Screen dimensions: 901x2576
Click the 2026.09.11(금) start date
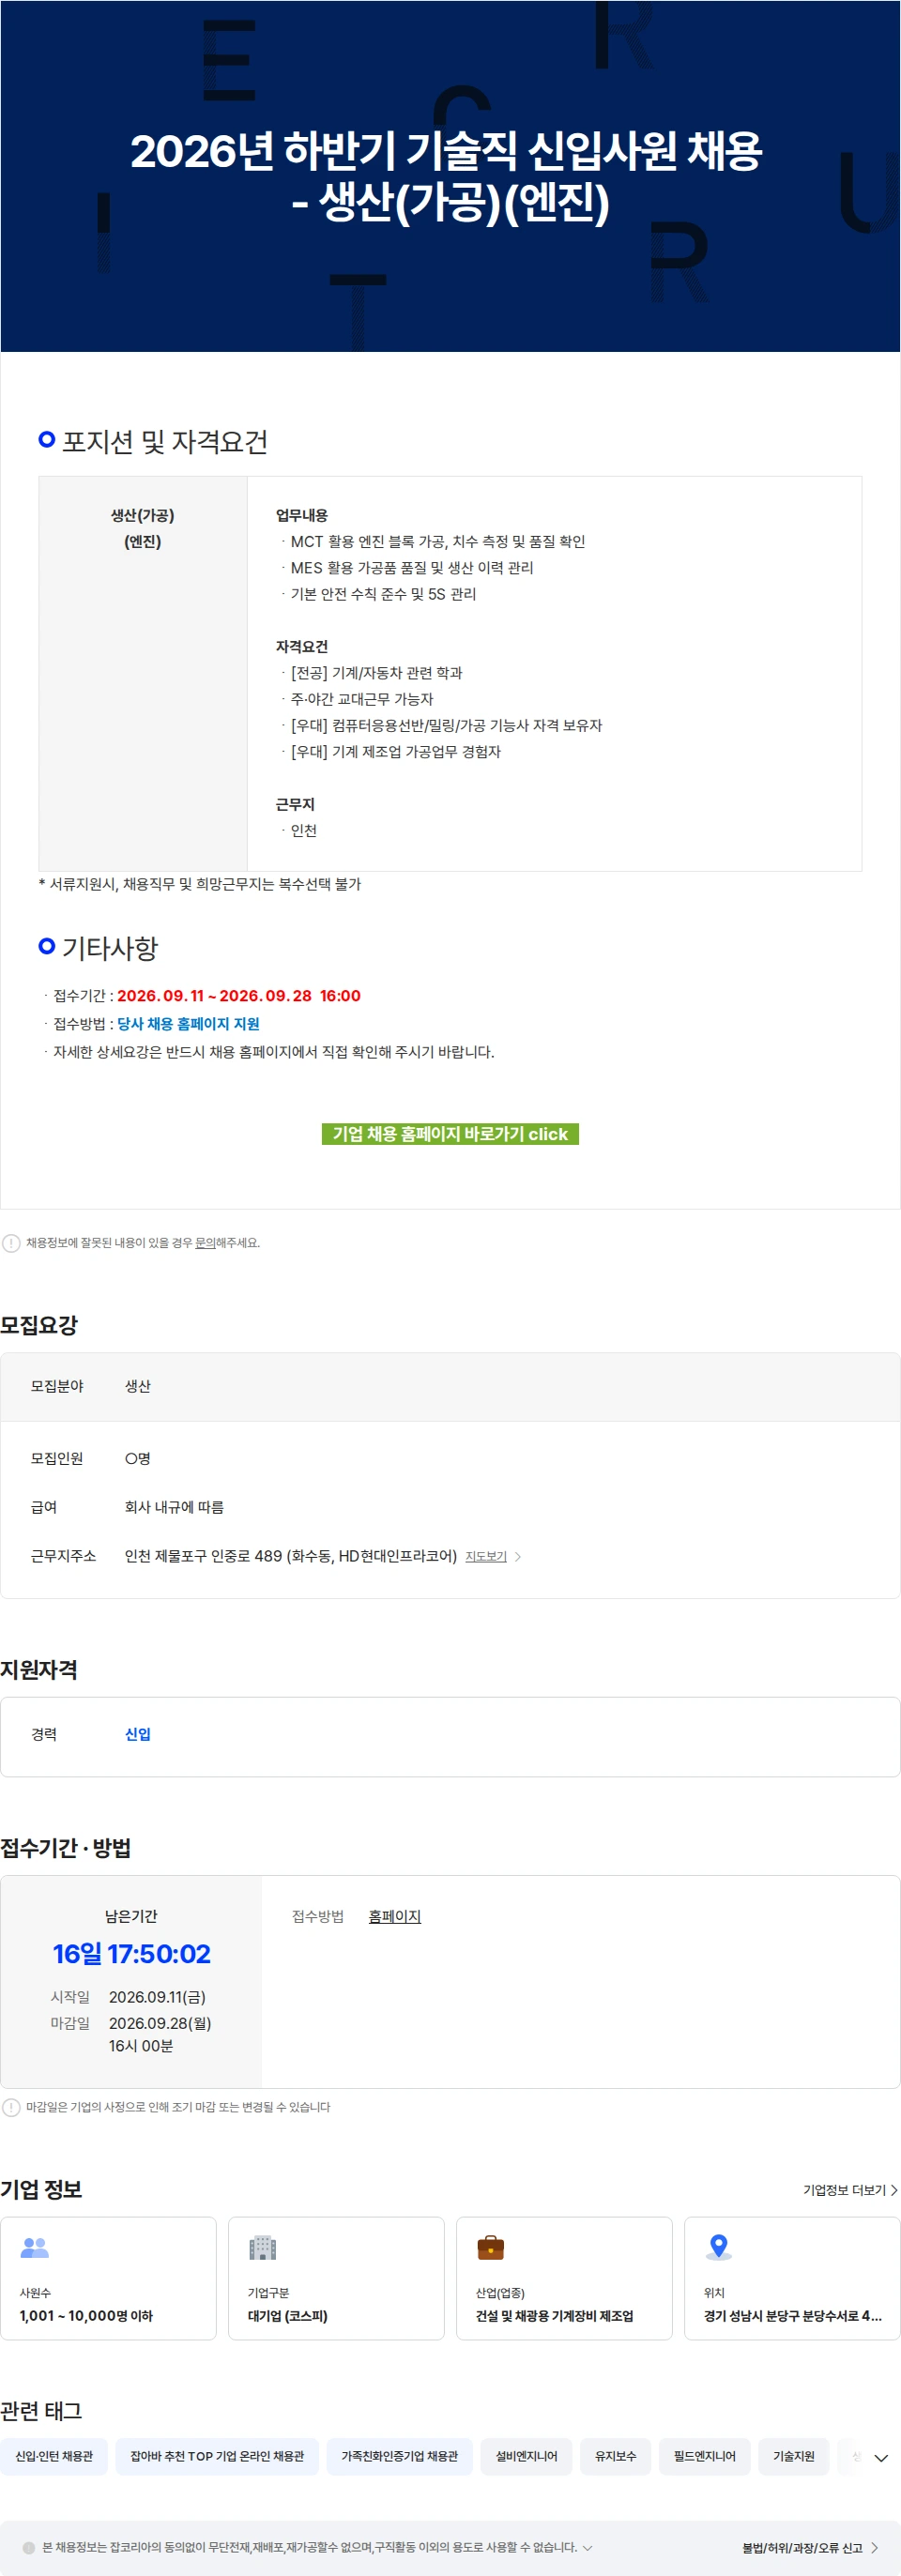click(x=157, y=1997)
